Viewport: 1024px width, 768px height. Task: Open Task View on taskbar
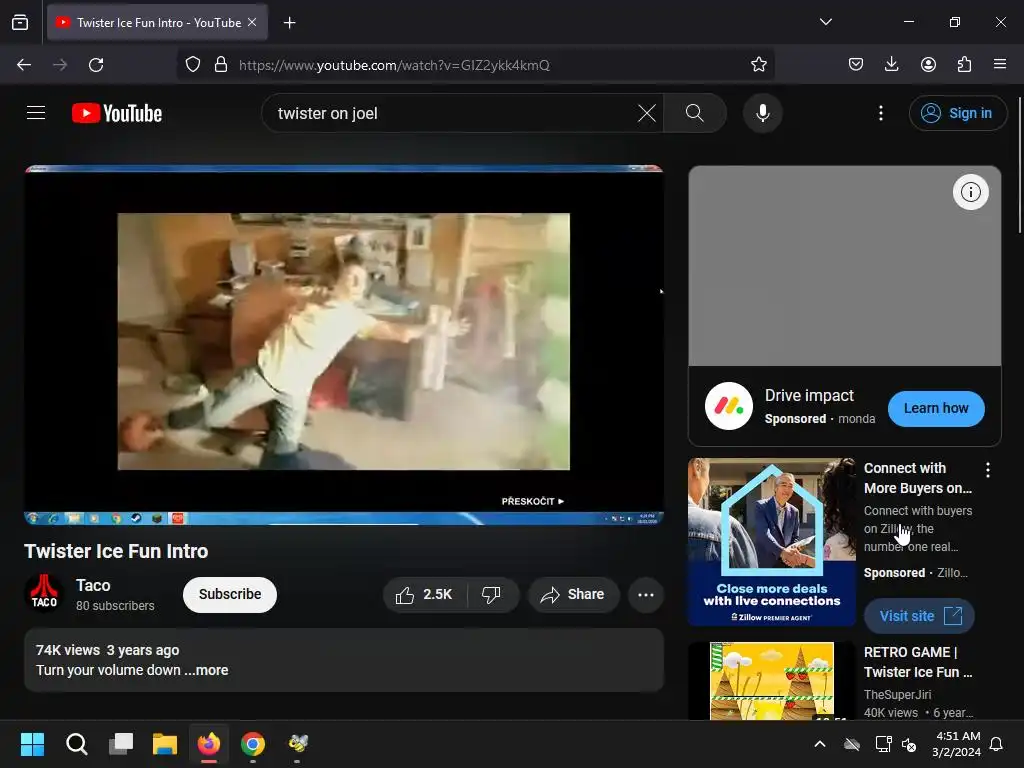[x=121, y=744]
